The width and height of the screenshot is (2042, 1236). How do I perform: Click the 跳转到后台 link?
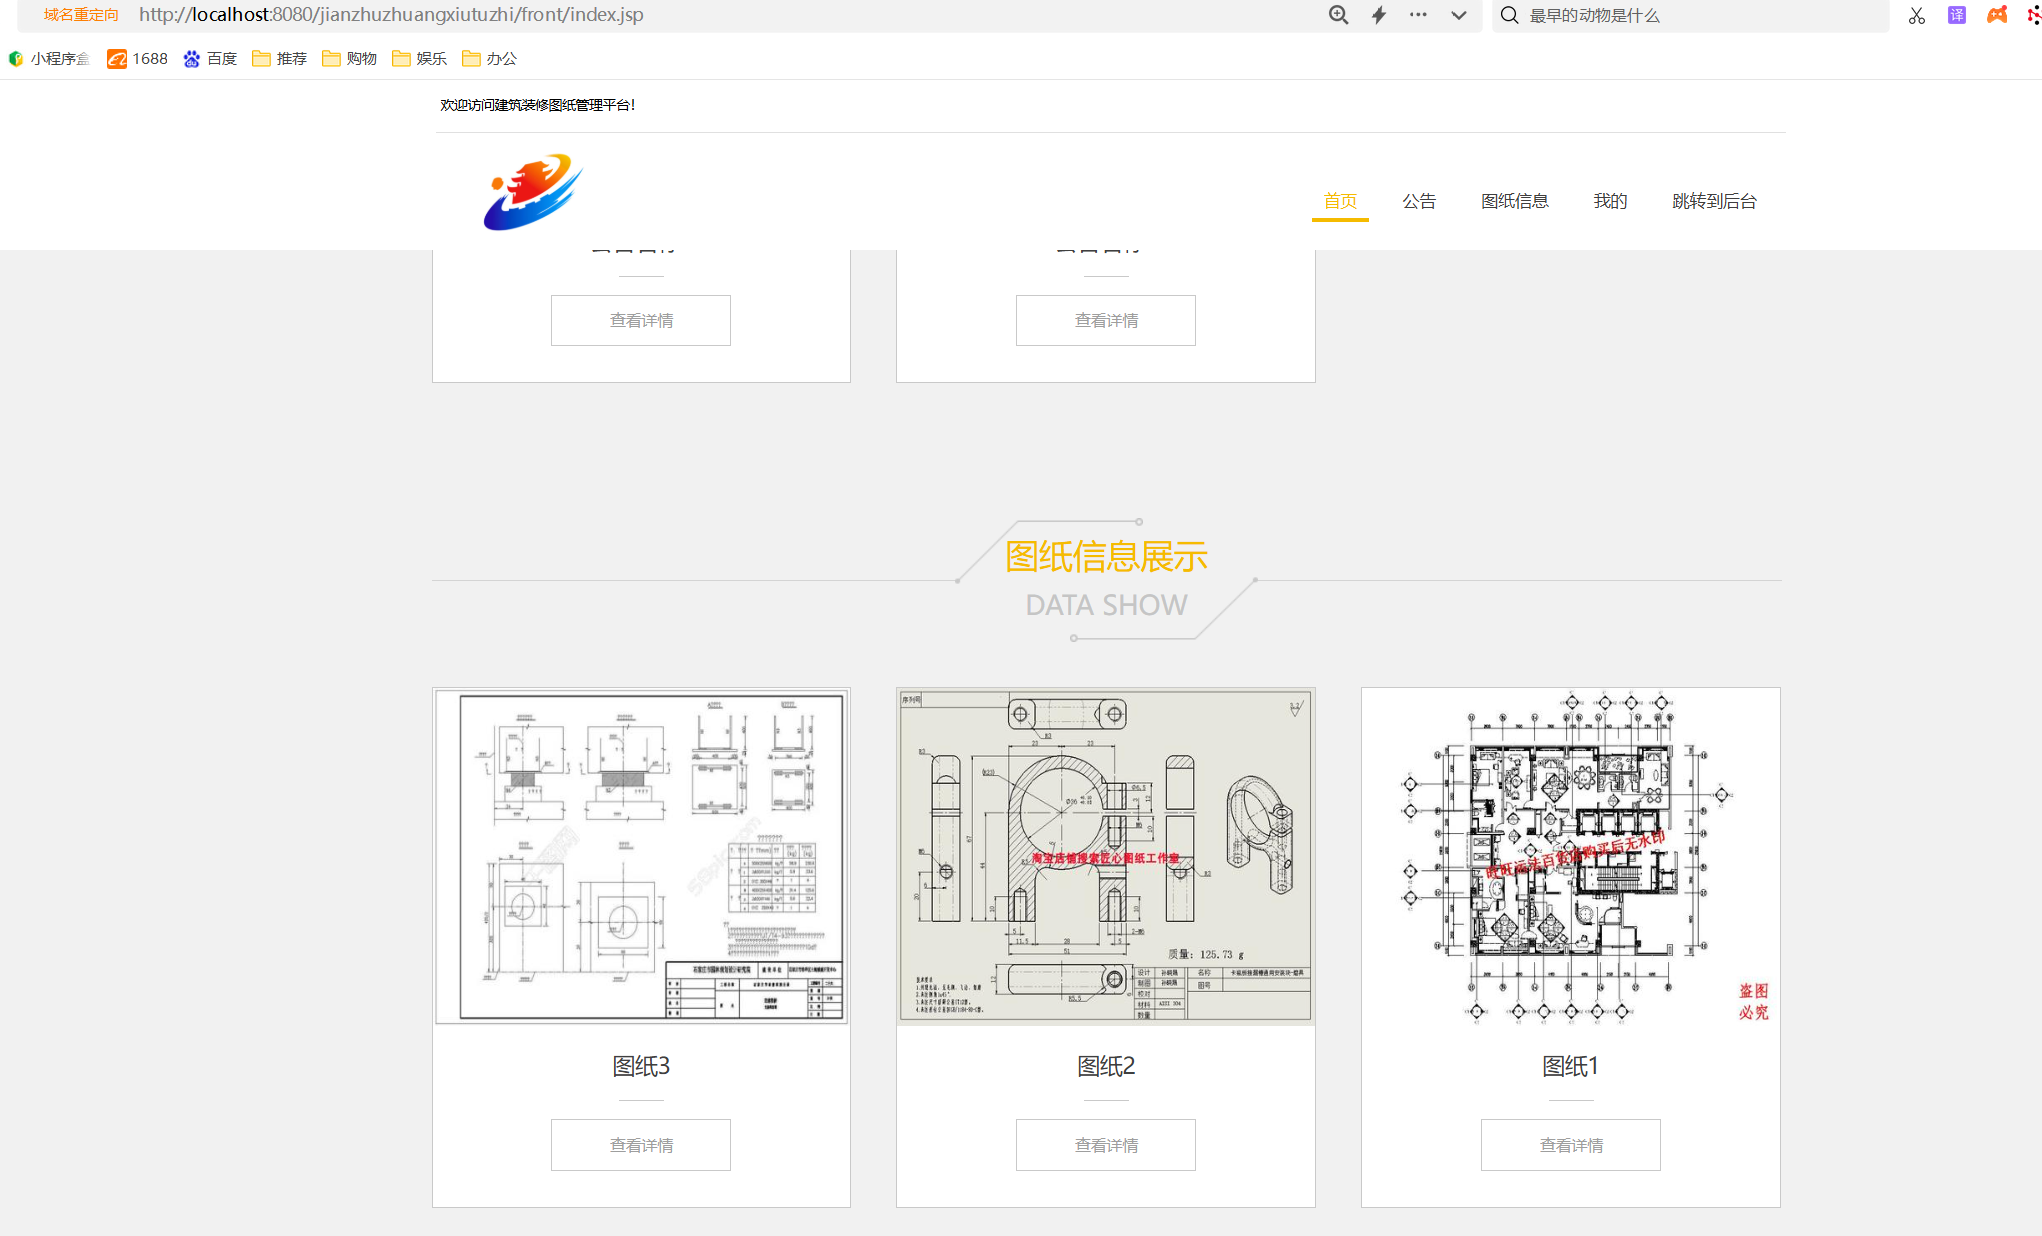(1714, 201)
